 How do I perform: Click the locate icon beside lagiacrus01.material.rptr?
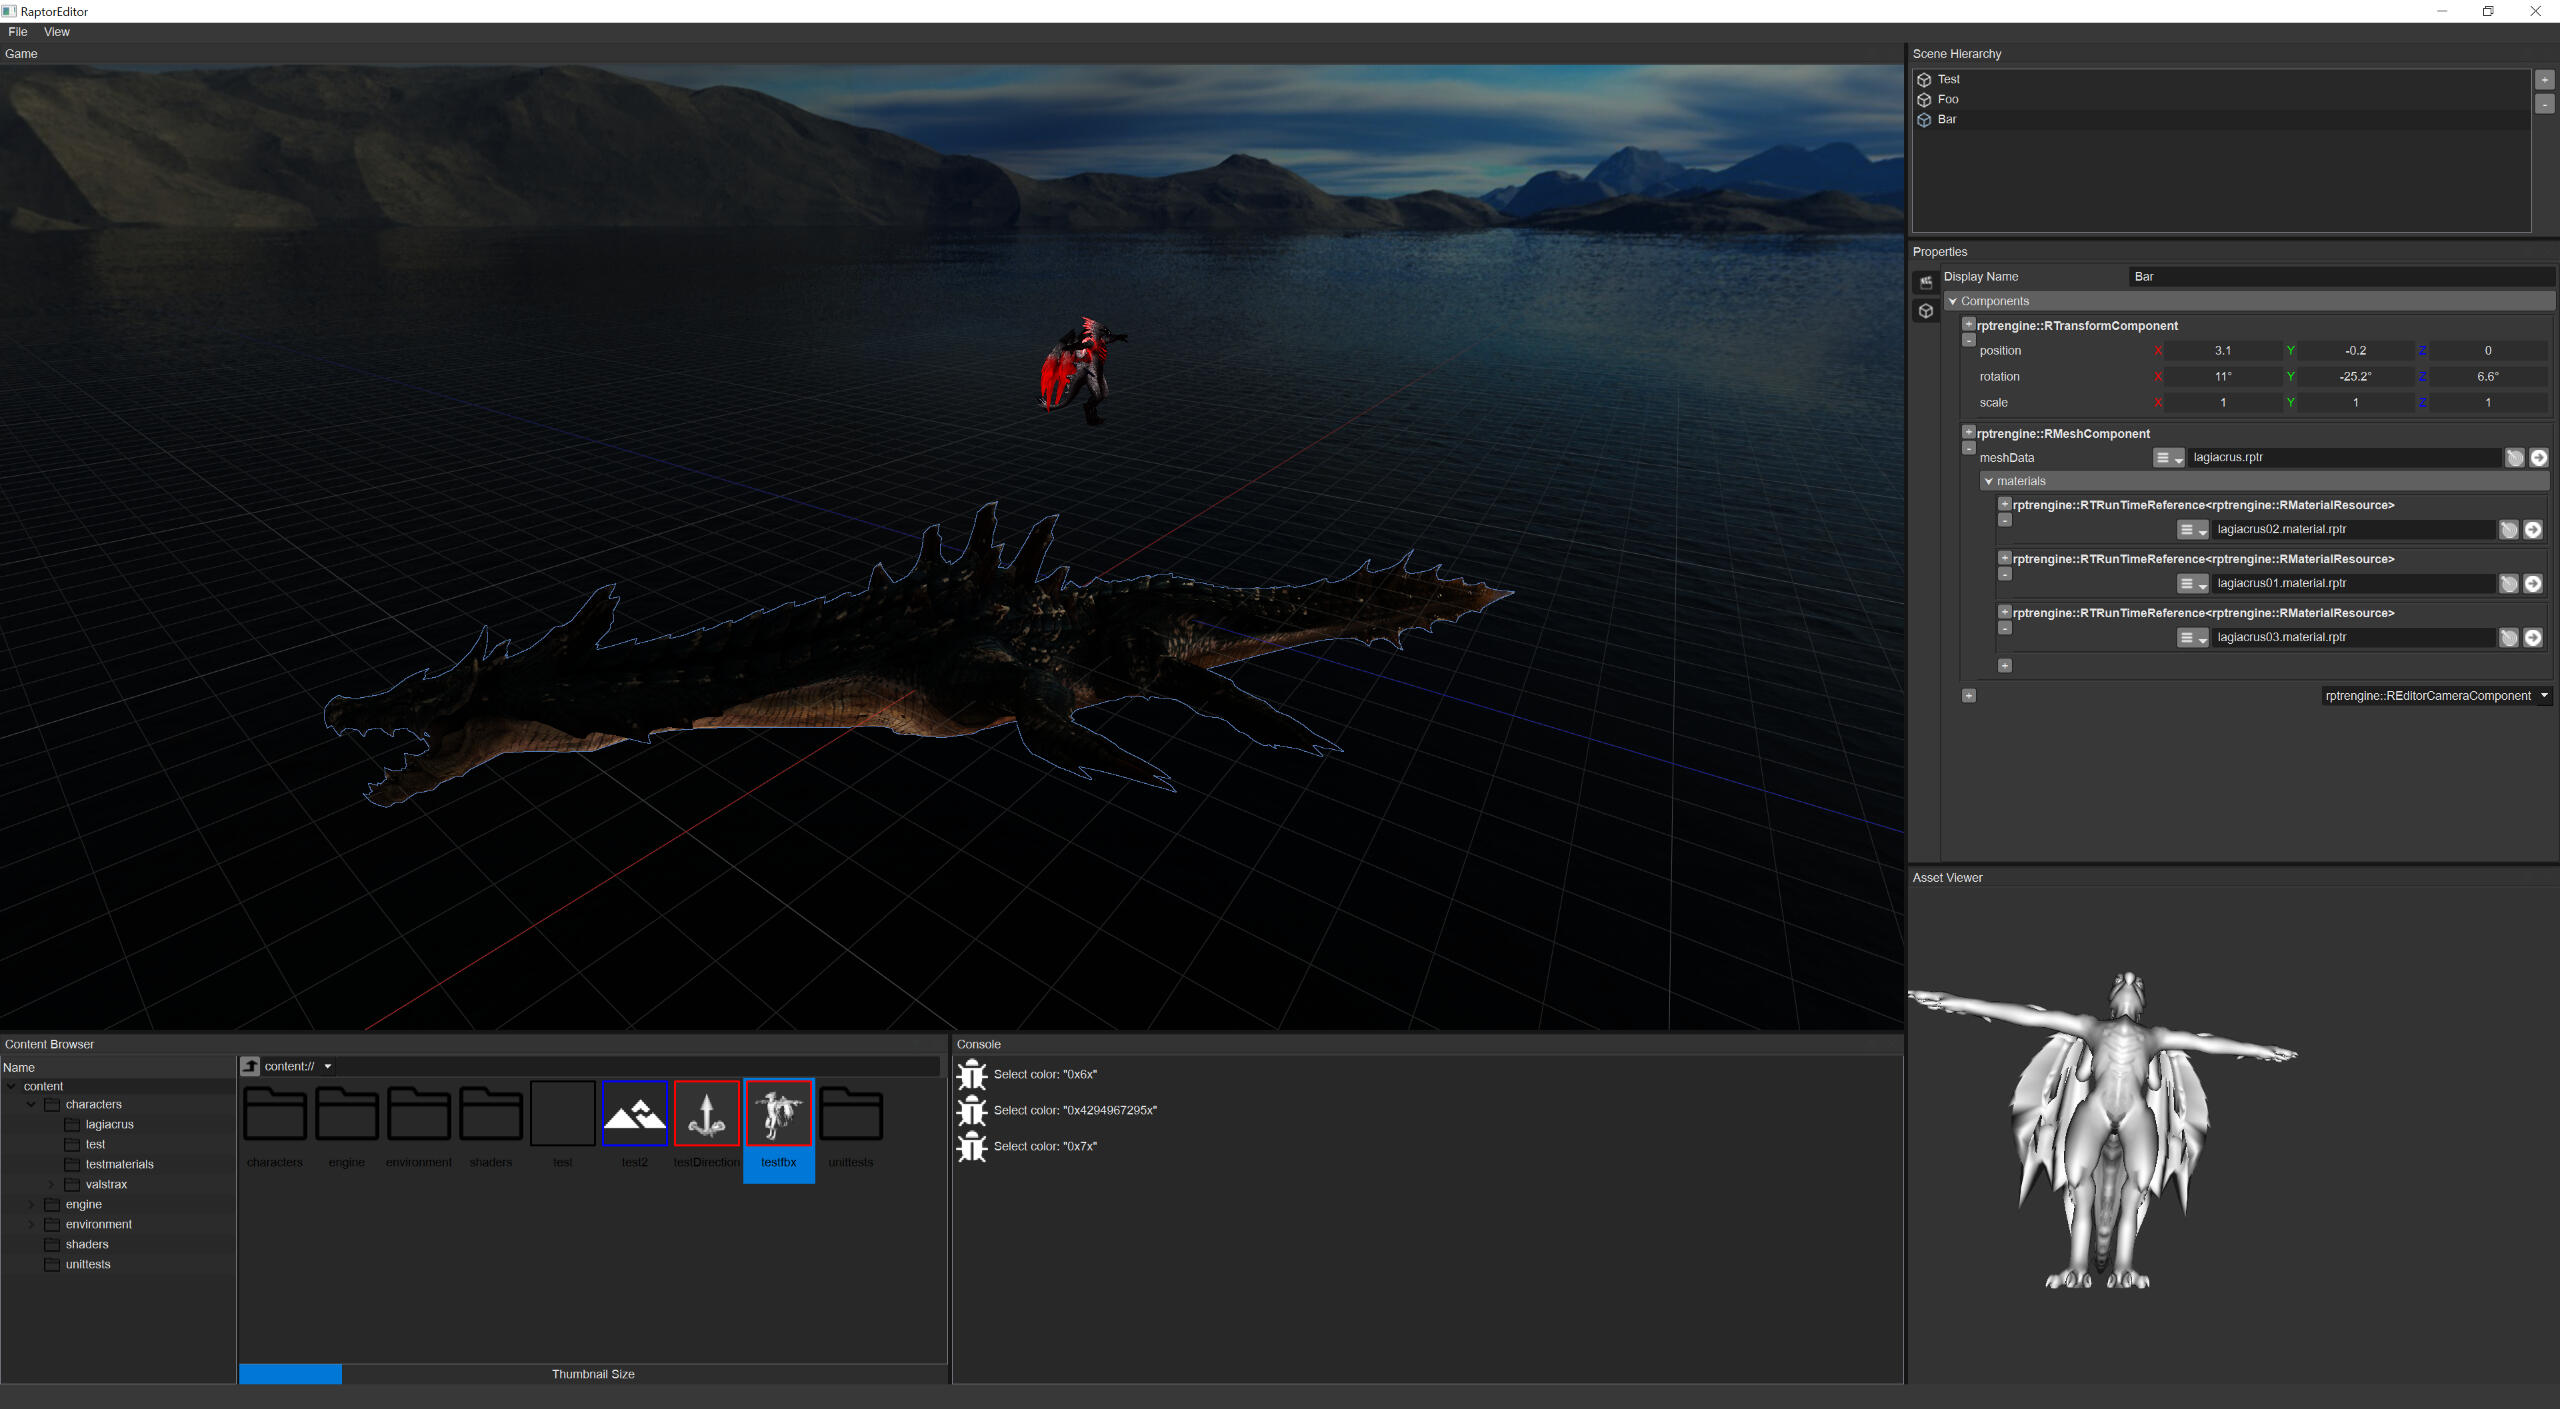2509,584
